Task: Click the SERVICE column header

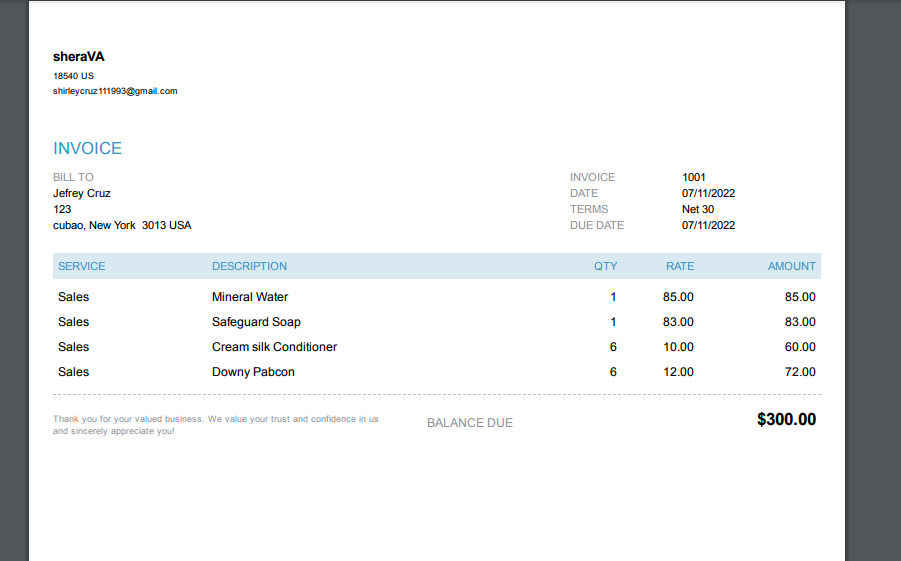Action: (82, 266)
